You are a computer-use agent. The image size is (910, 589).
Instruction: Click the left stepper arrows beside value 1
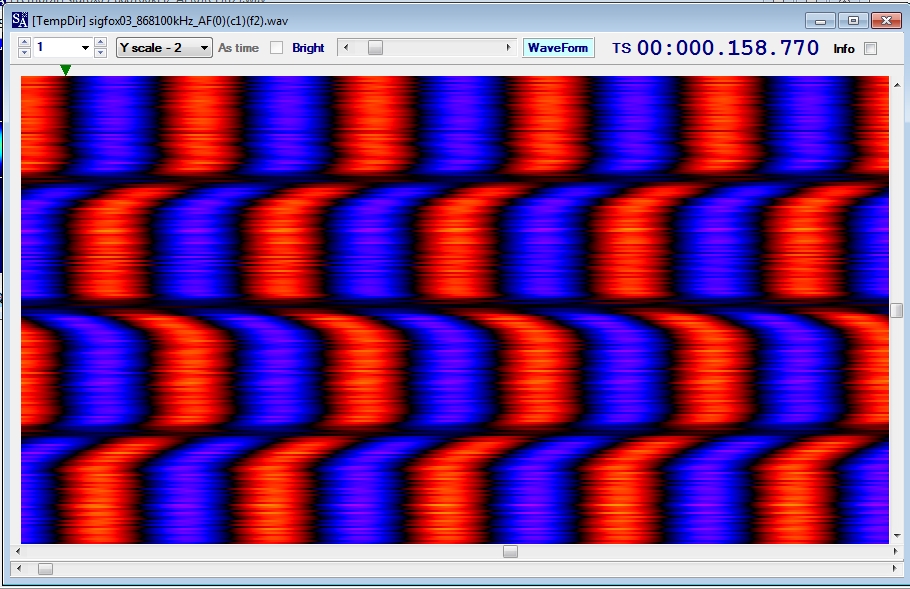(x=25, y=48)
